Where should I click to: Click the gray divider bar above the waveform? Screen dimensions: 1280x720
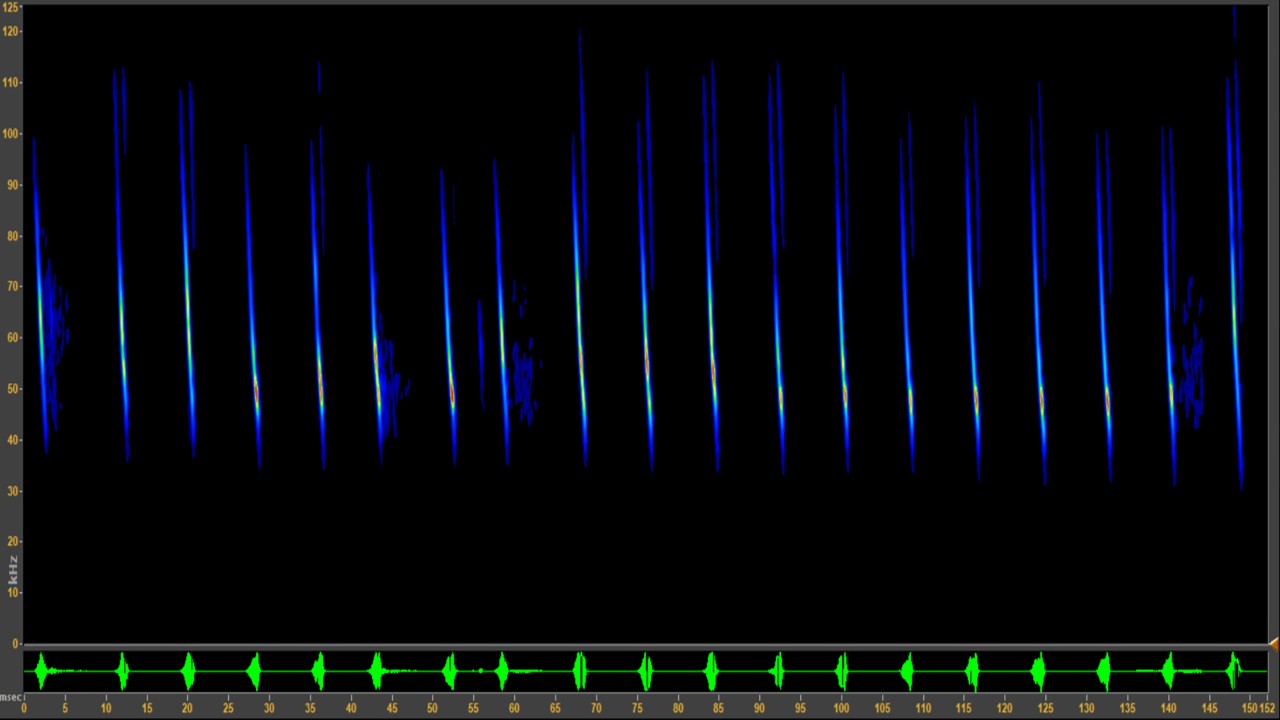(640, 646)
